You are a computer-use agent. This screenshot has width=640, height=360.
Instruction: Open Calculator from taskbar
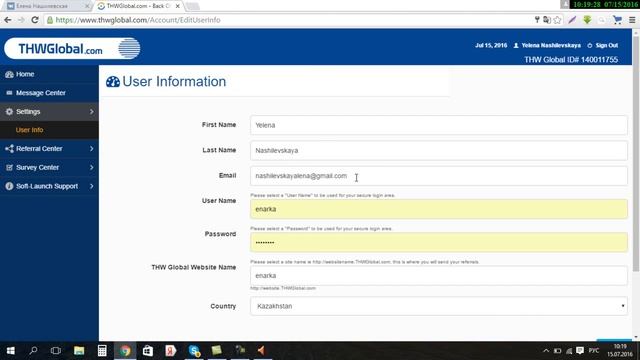click(102, 351)
